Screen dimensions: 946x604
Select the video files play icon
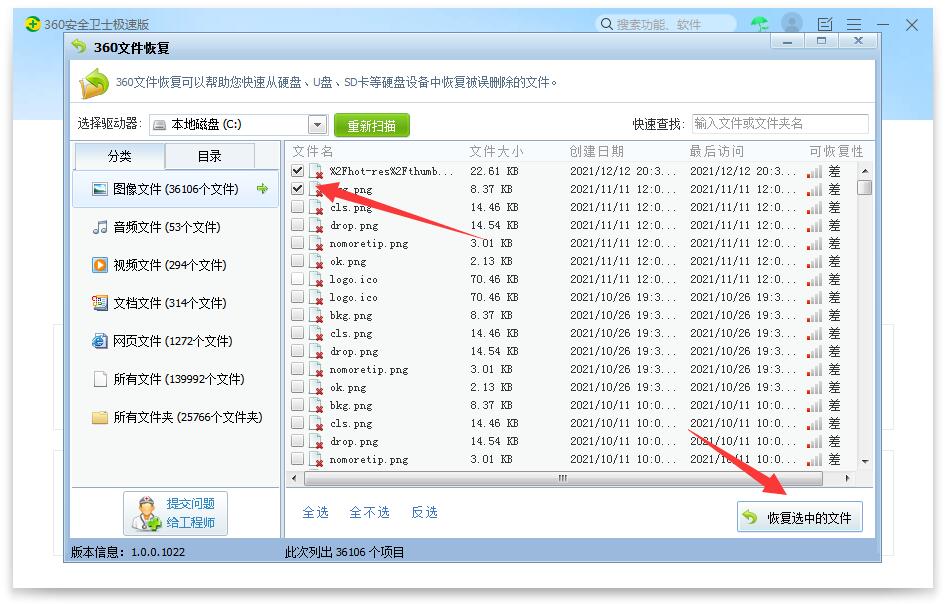[x=100, y=265]
